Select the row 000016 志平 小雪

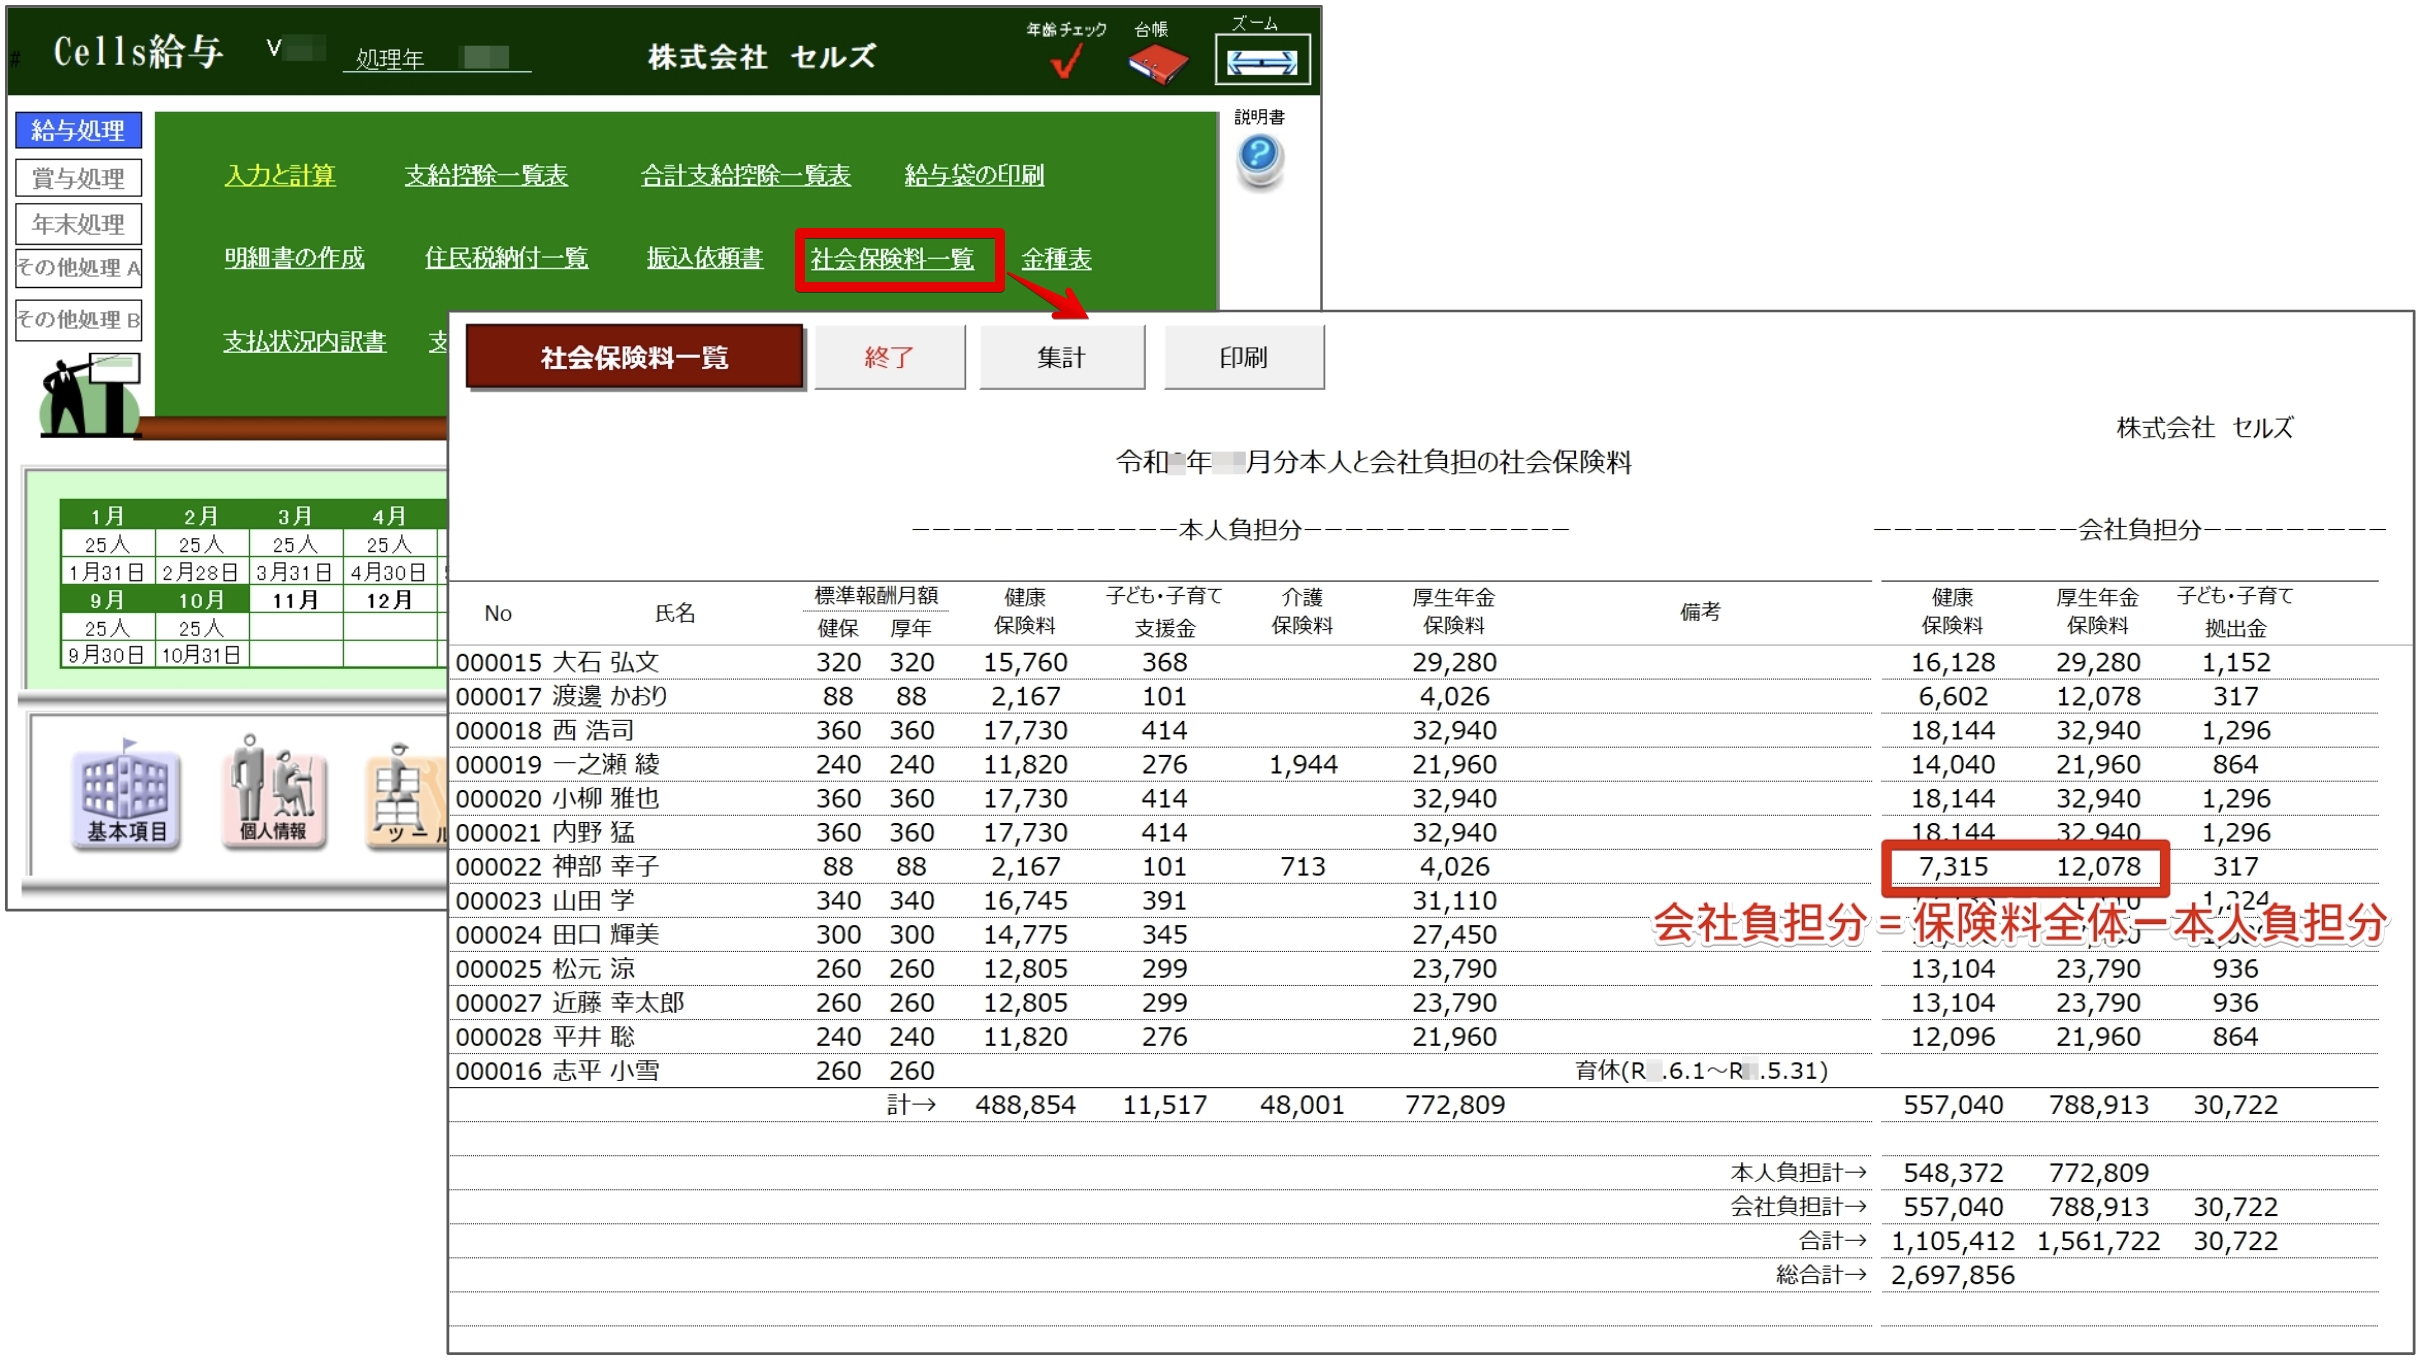(x=1414, y=1071)
